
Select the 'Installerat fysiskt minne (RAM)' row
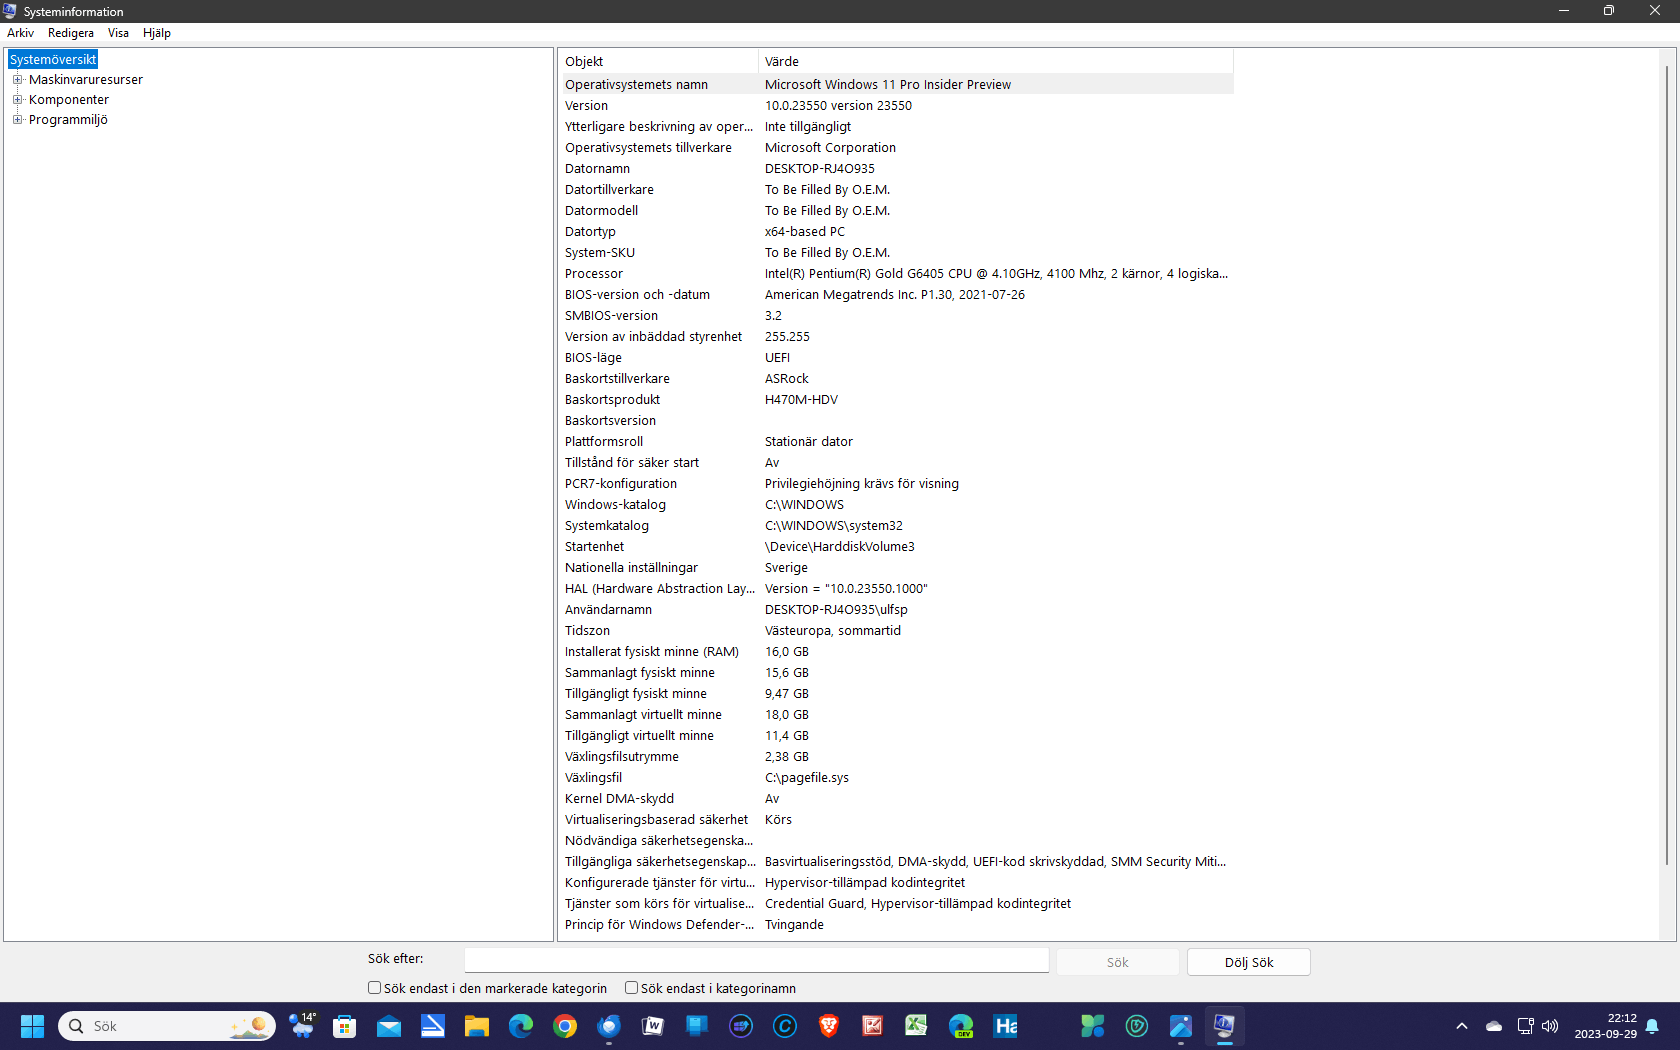(896, 652)
